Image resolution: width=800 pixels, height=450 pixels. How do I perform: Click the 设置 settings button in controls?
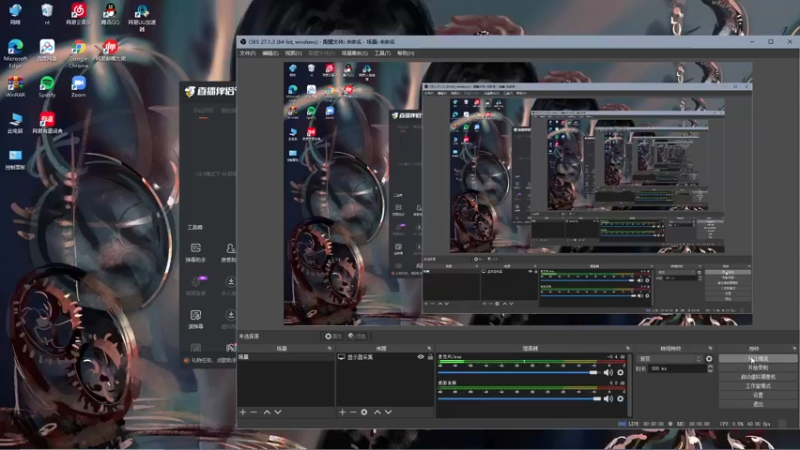(758, 395)
